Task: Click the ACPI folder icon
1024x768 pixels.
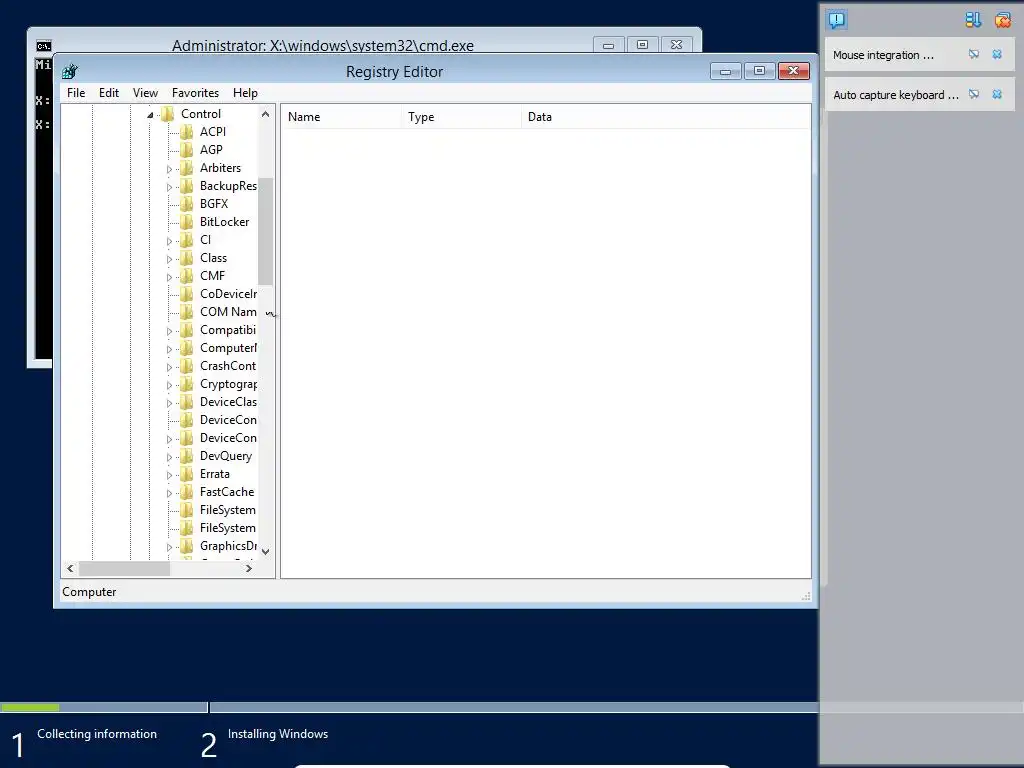Action: tap(187, 132)
